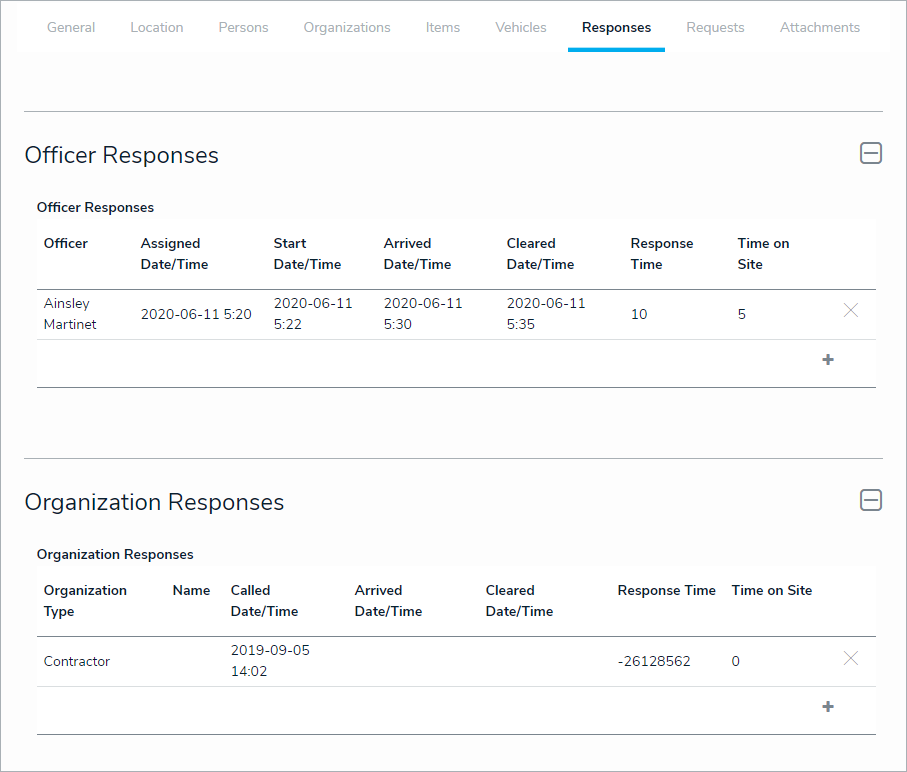Click the Contractor organization type cell
This screenshot has width=907, height=772.
click(x=77, y=661)
